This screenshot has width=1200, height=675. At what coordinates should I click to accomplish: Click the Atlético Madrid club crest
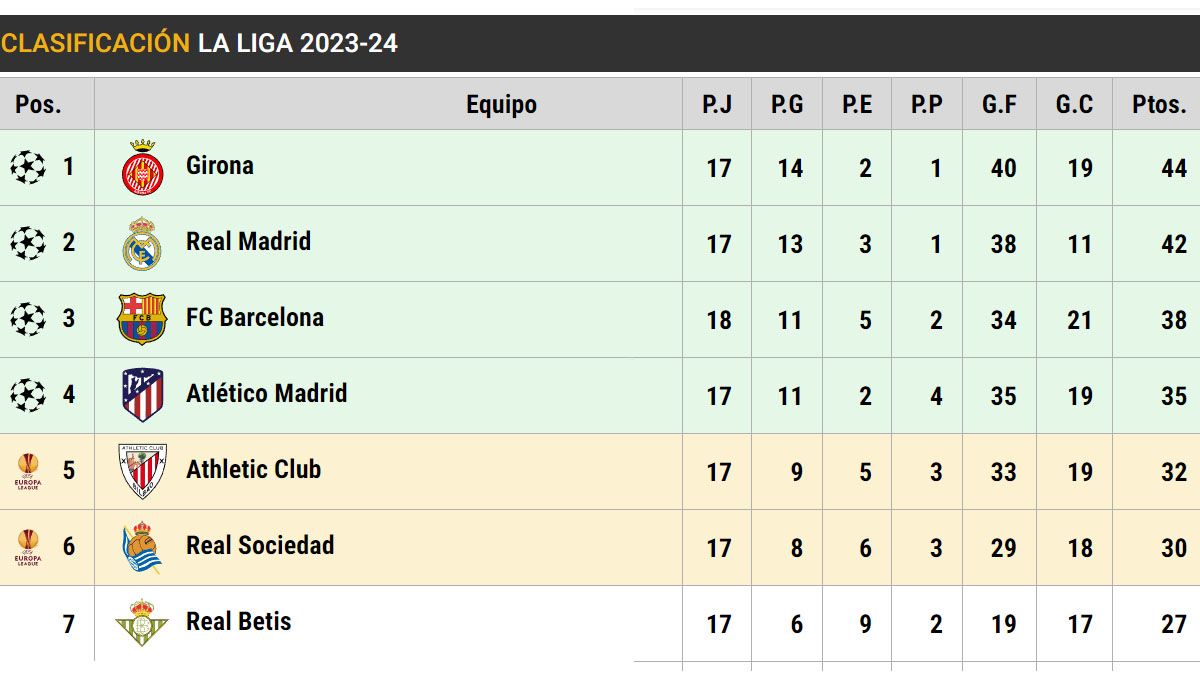[142, 395]
